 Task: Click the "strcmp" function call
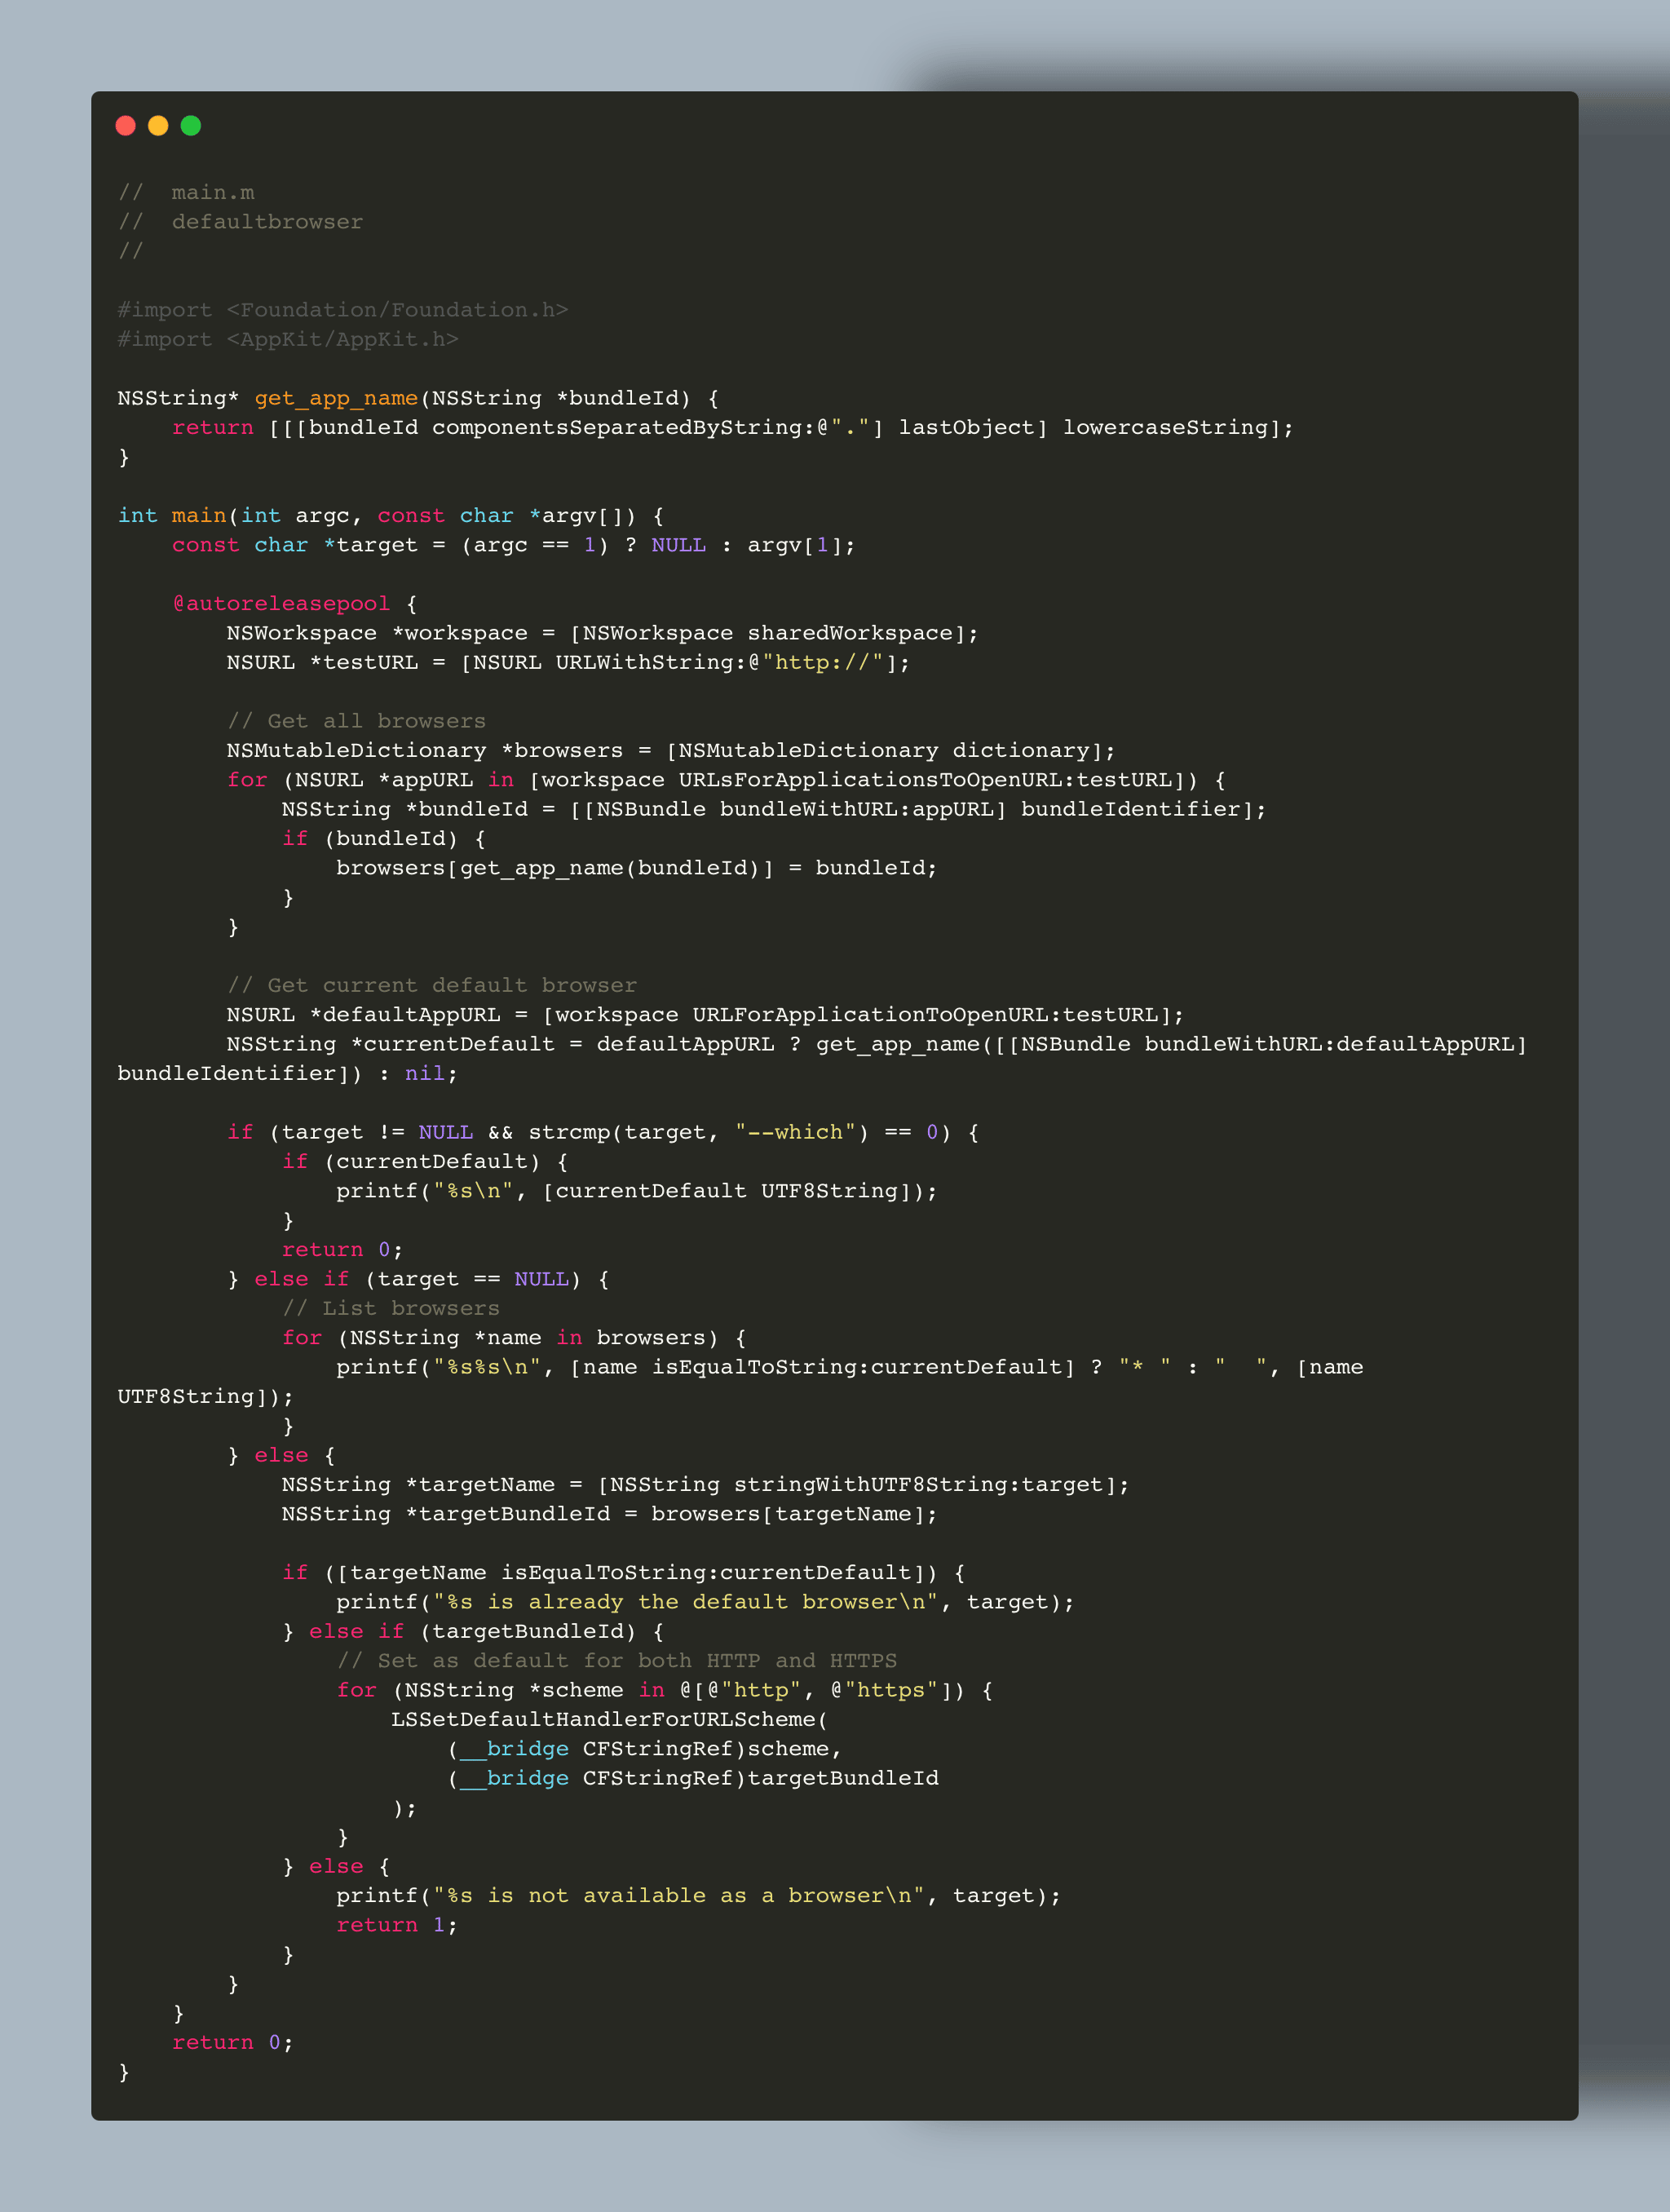569,1132
